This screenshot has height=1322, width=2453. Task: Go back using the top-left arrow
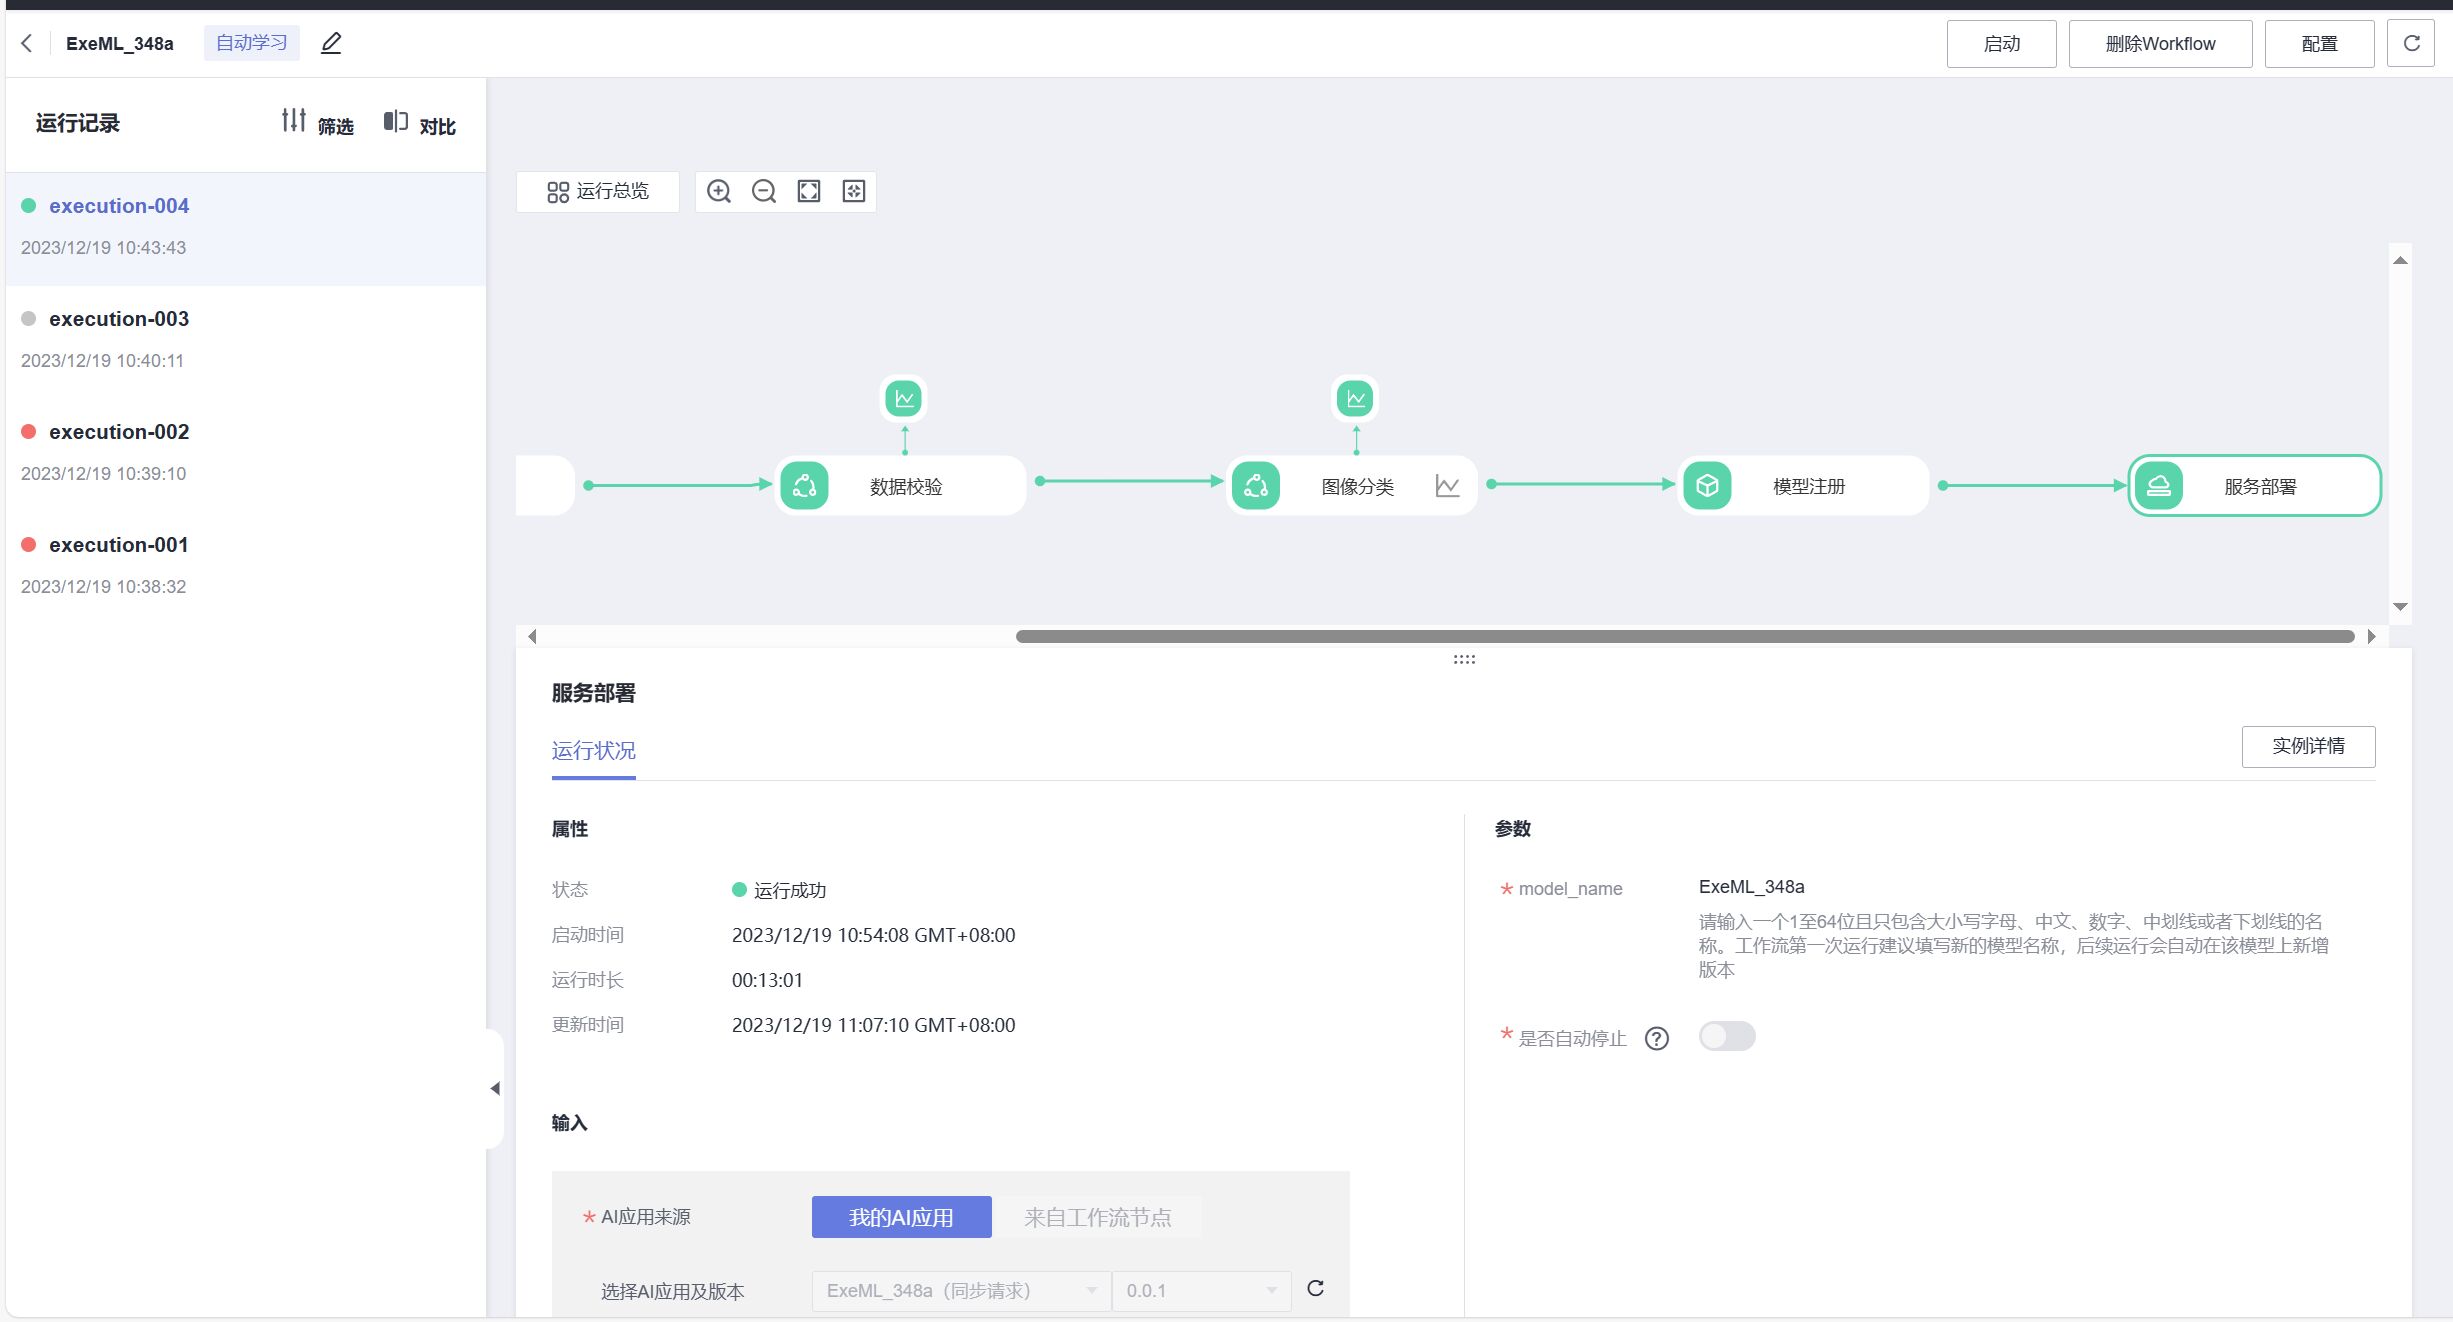click(x=27, y=43)
